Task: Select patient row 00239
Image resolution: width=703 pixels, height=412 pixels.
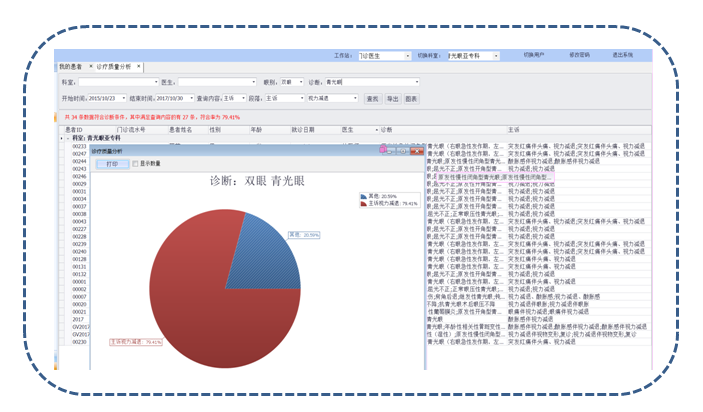Action: click(79, 244)
